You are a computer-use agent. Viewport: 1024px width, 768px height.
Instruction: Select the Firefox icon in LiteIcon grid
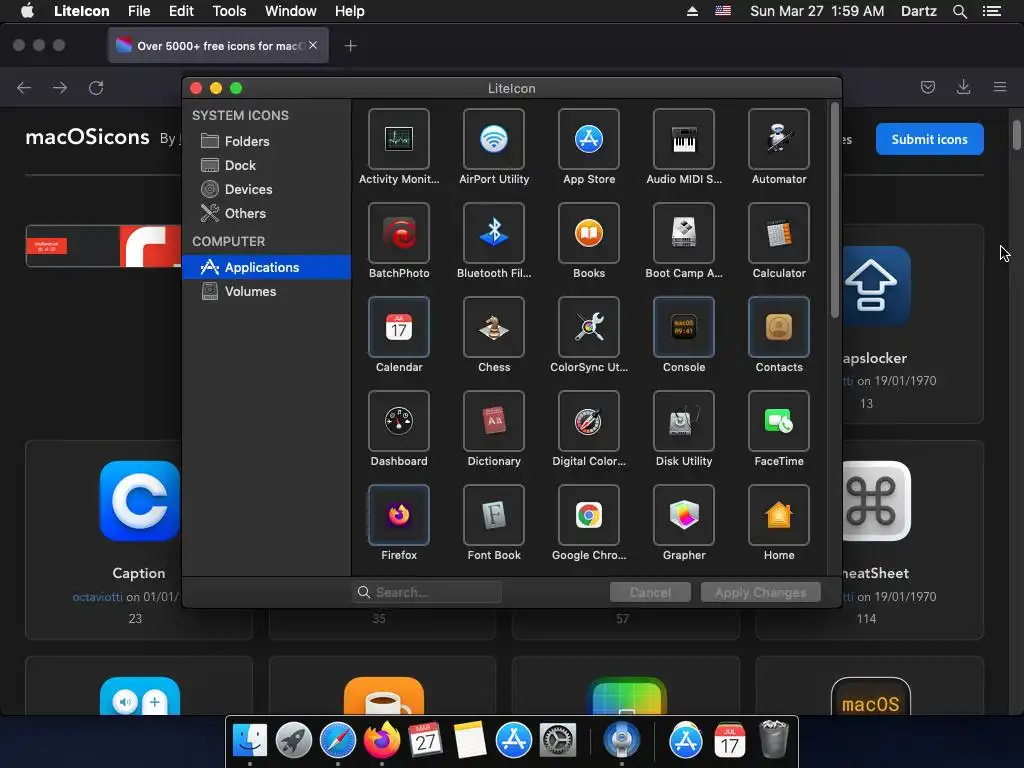click(x=398, y=515)
